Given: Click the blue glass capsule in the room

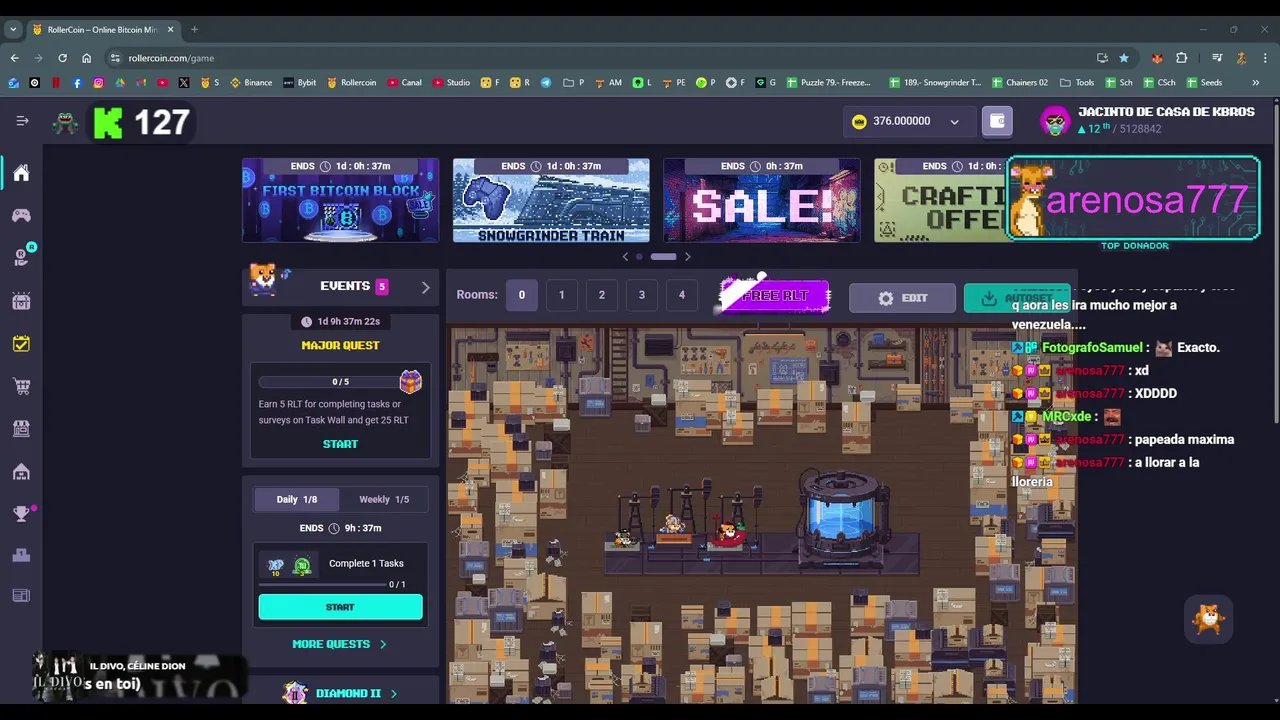Looking at the screenshot, I should pos(844,515).
